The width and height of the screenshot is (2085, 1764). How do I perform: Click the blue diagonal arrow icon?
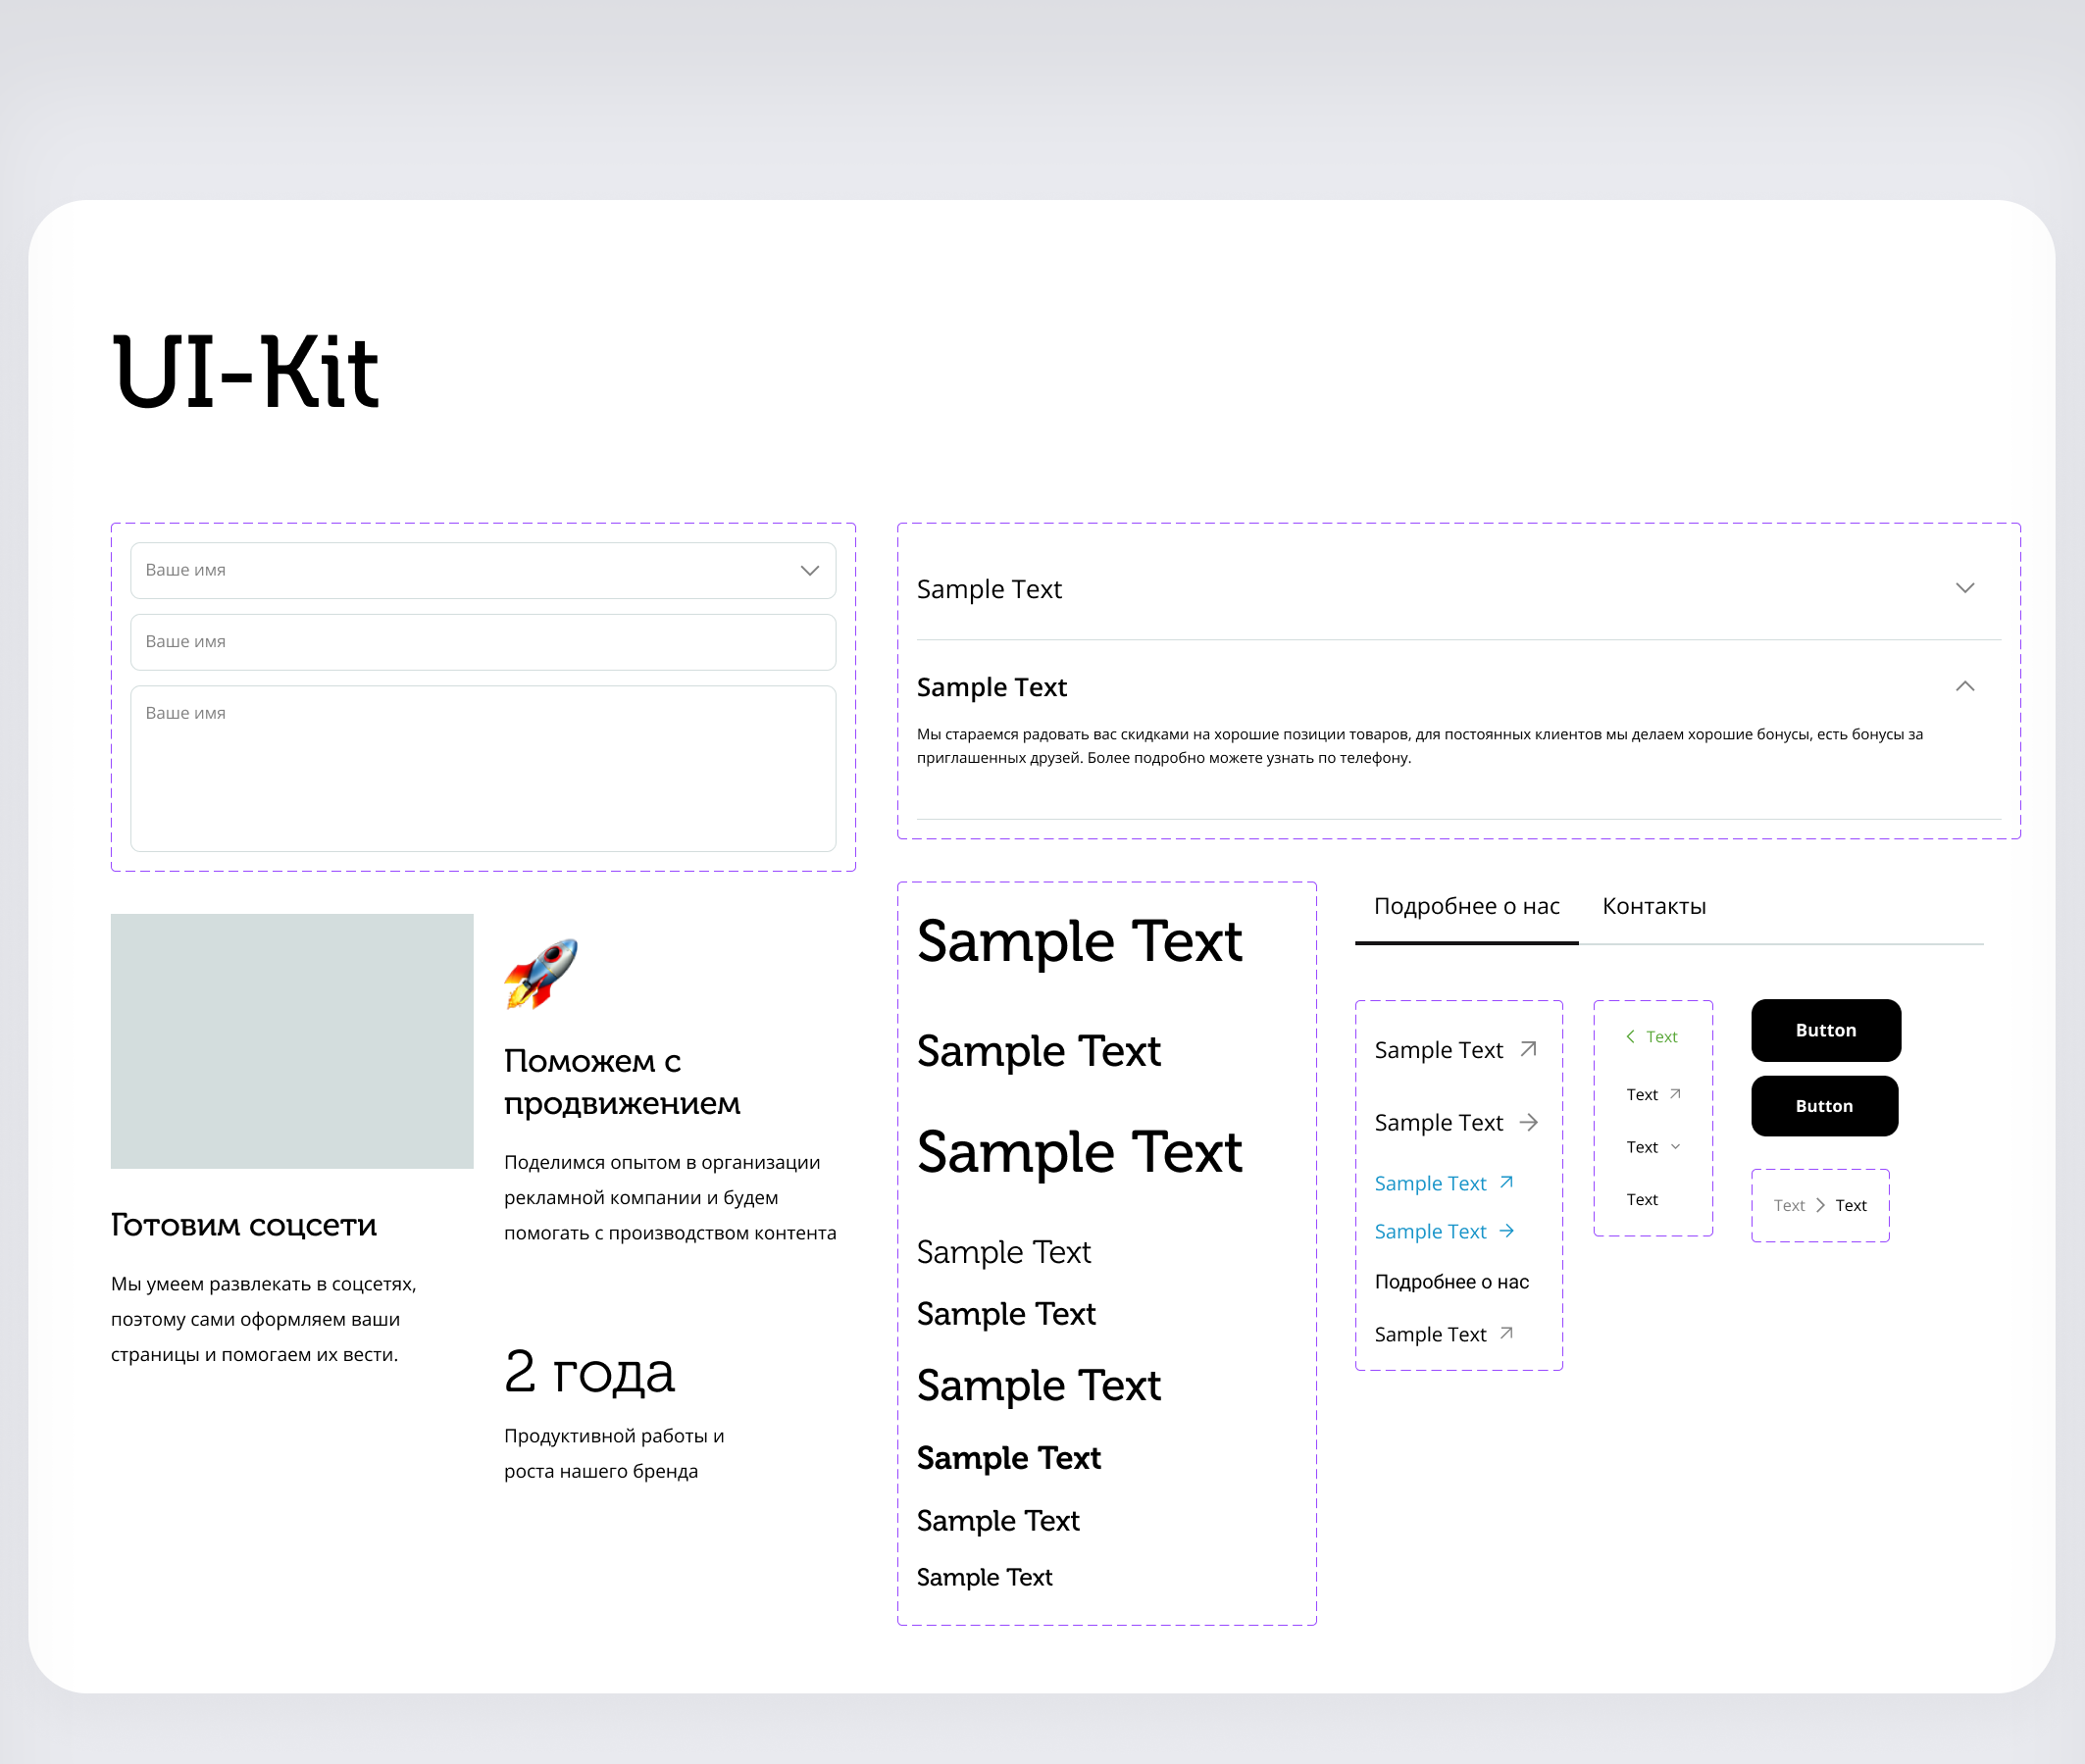1506,1183
